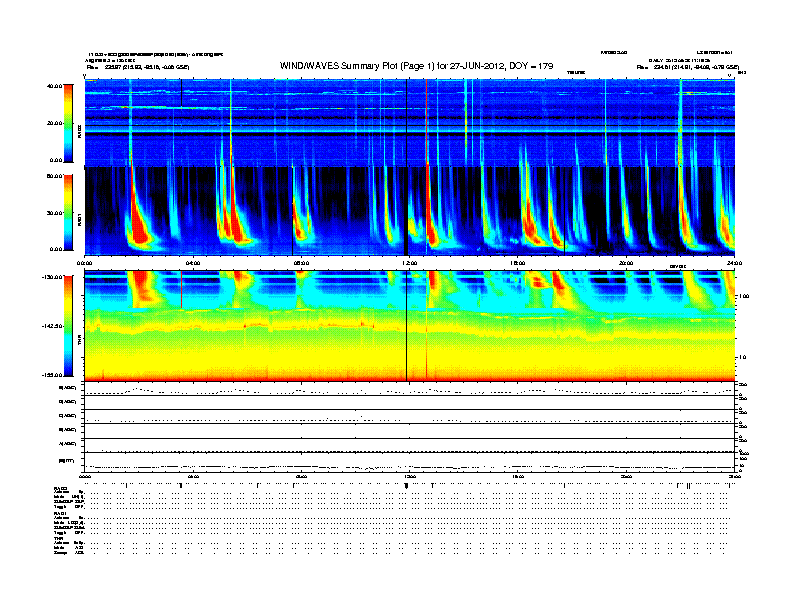Select the 60.00 tick label on the RAD1 color scale

[55, 176]
